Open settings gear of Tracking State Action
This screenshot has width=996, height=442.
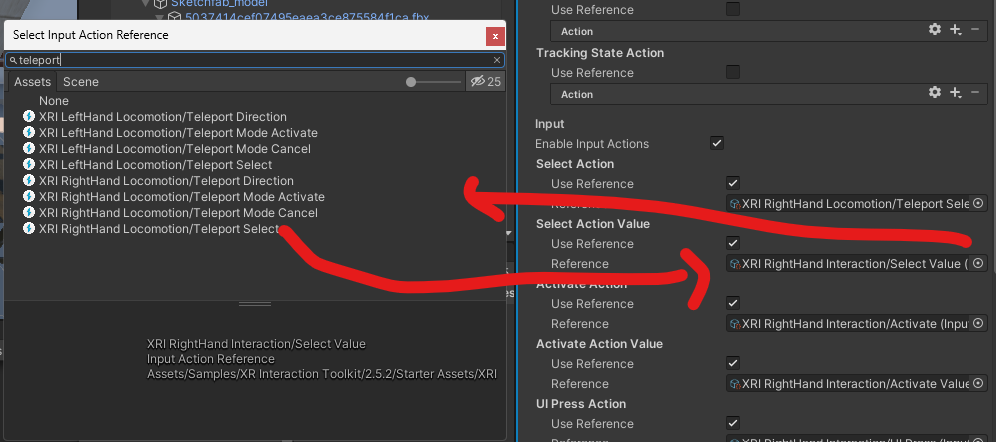pos(934,92)
